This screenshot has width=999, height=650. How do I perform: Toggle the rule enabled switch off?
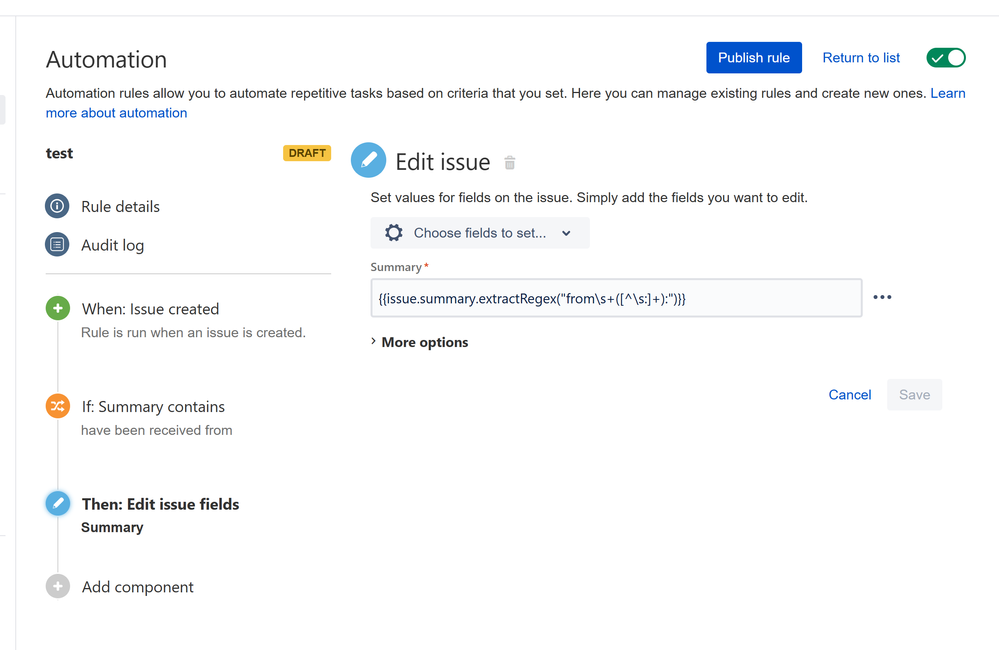pos(946,58)
